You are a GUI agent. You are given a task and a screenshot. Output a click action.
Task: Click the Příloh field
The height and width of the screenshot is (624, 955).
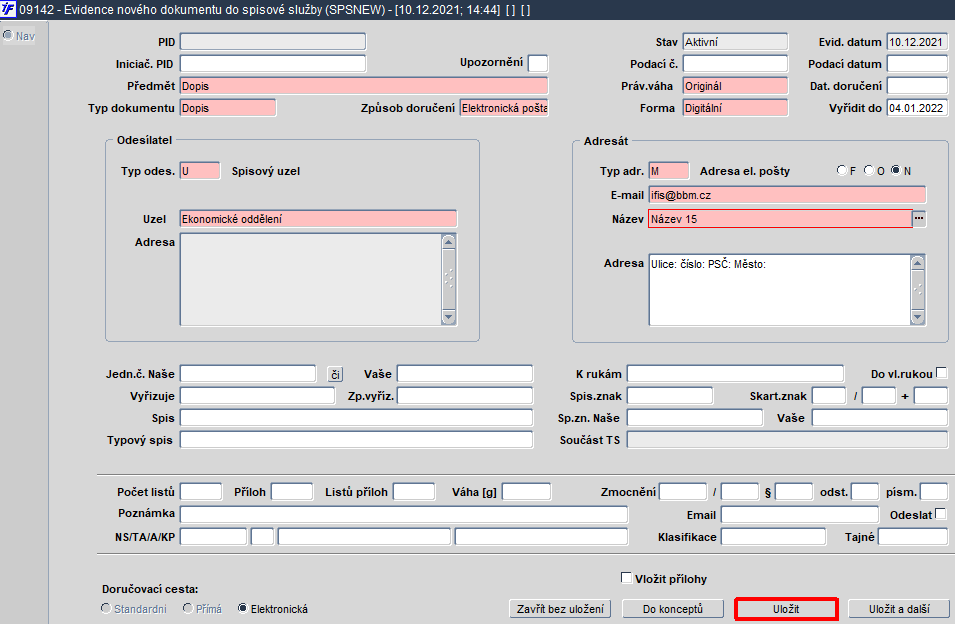tap(292, 491)
